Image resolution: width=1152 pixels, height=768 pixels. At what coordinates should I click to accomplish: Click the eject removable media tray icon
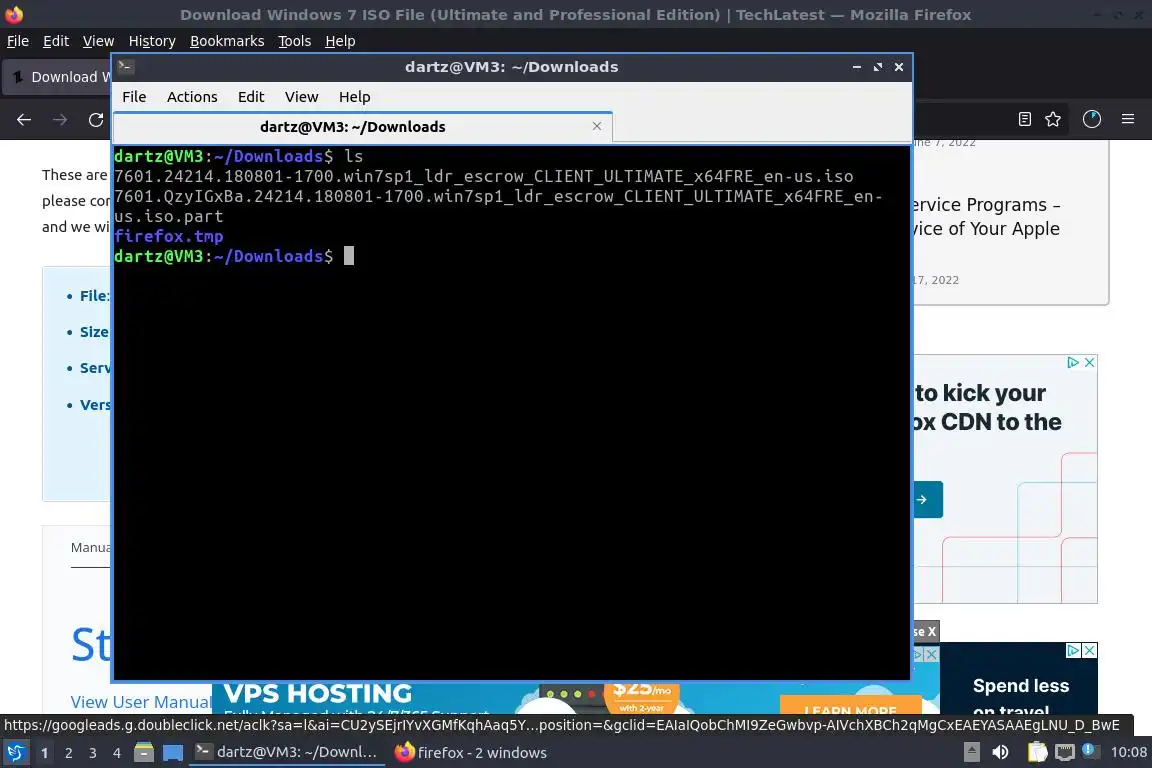pos(971,752)
